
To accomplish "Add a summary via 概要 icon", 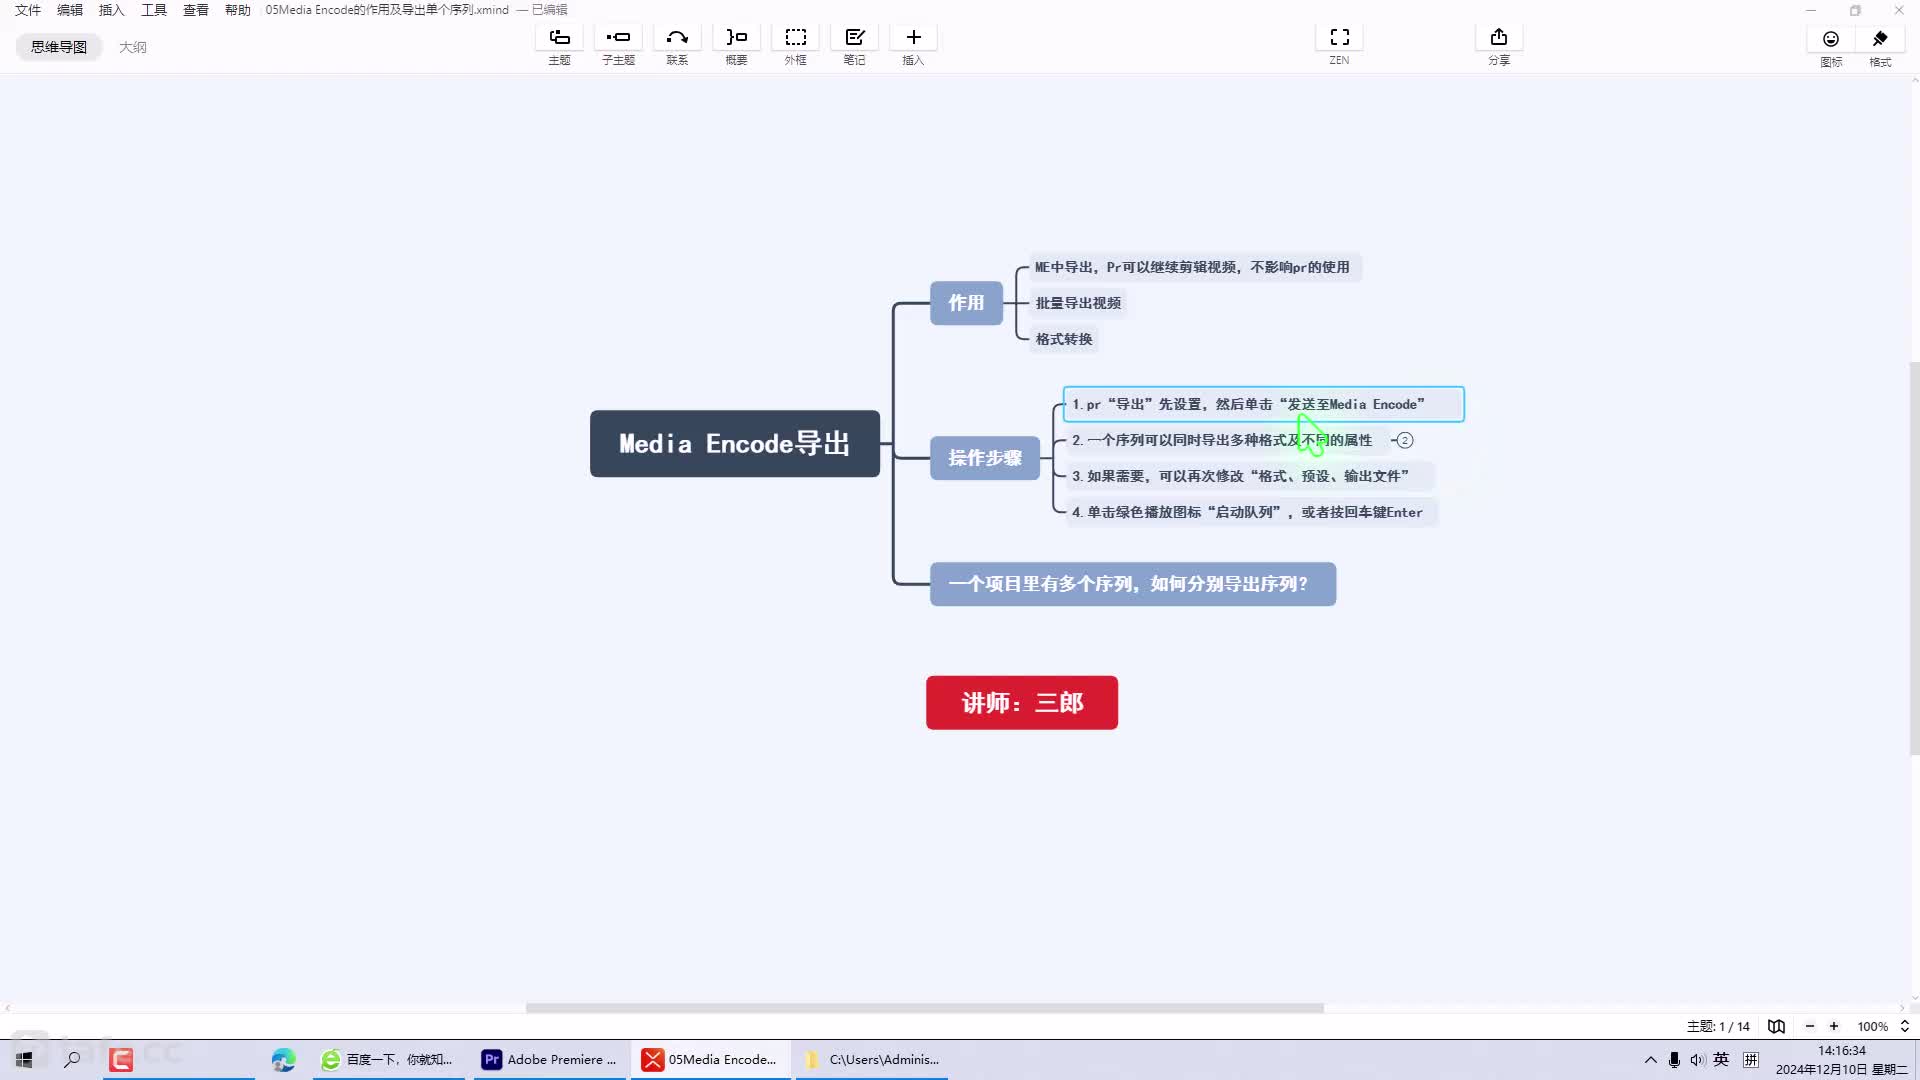I will (736, 46).
